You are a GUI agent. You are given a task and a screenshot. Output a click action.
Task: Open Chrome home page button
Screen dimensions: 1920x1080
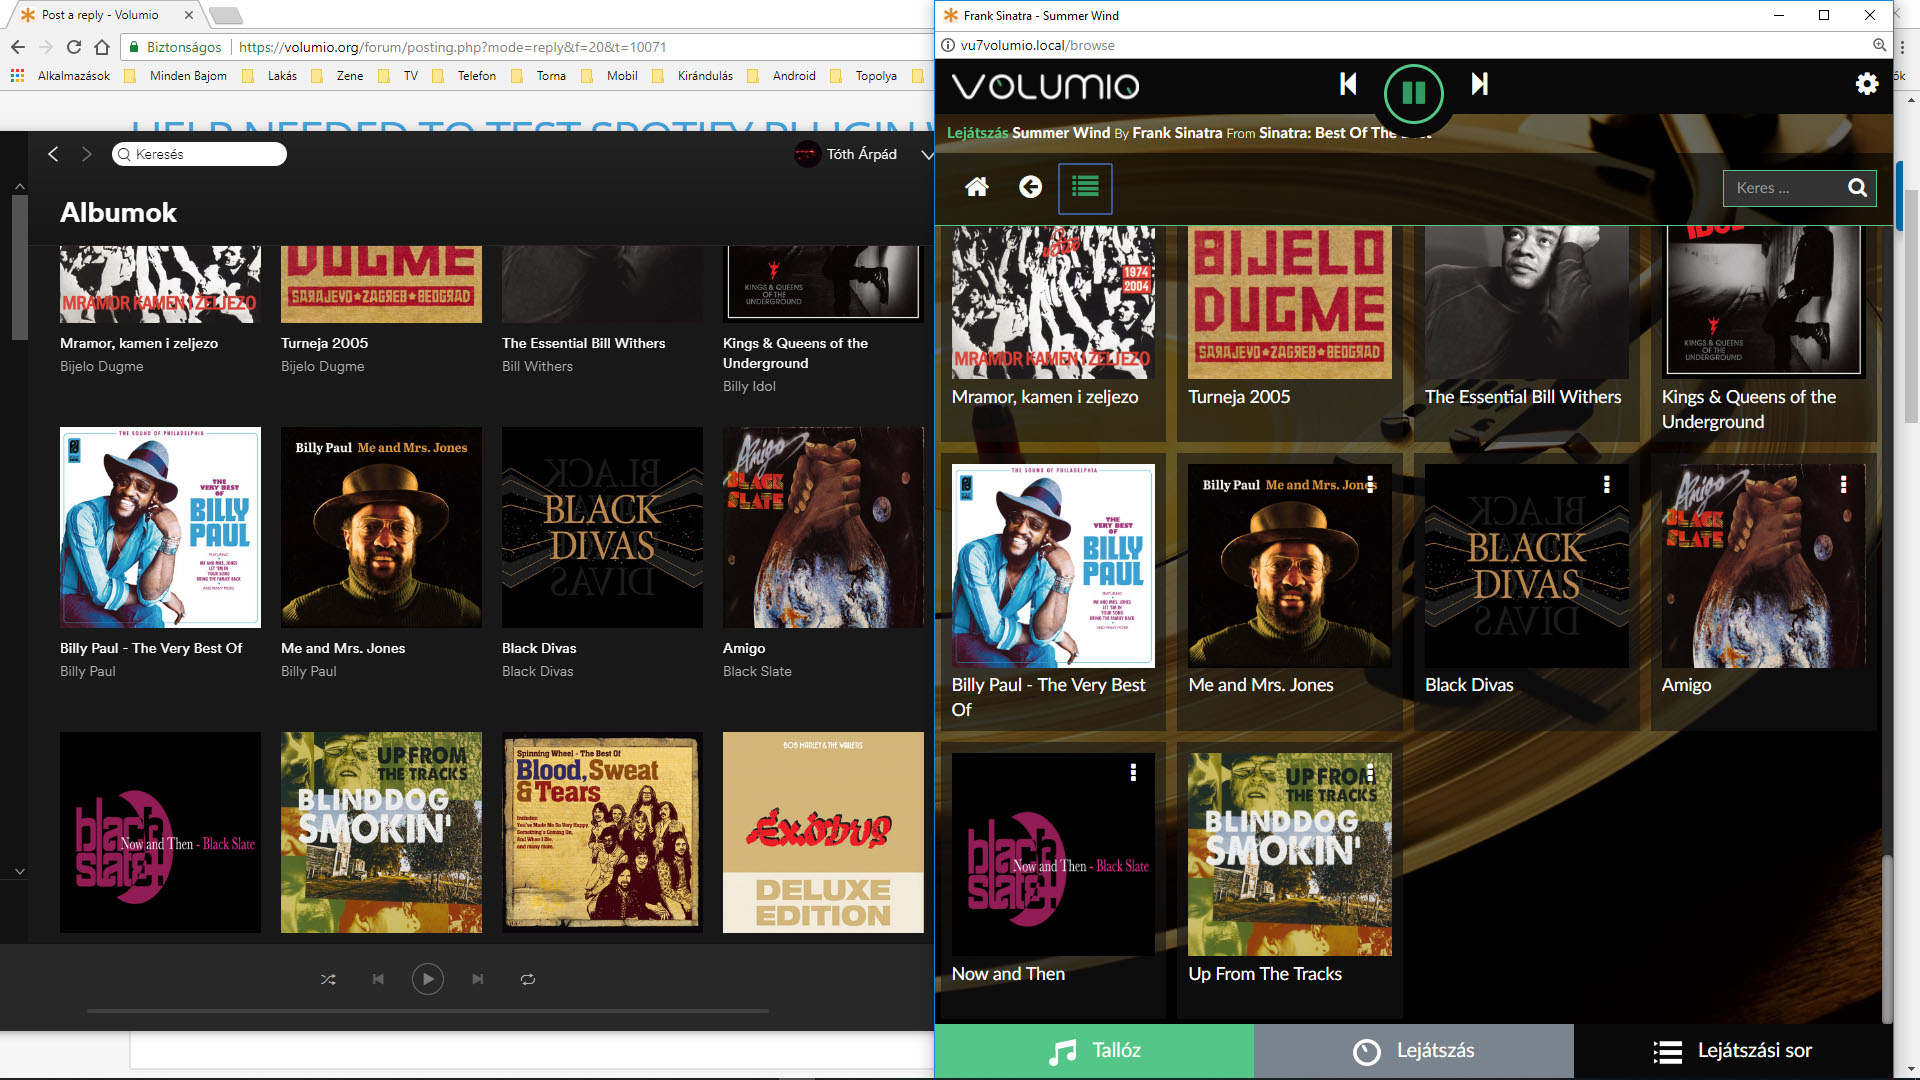tap(102, 47)
